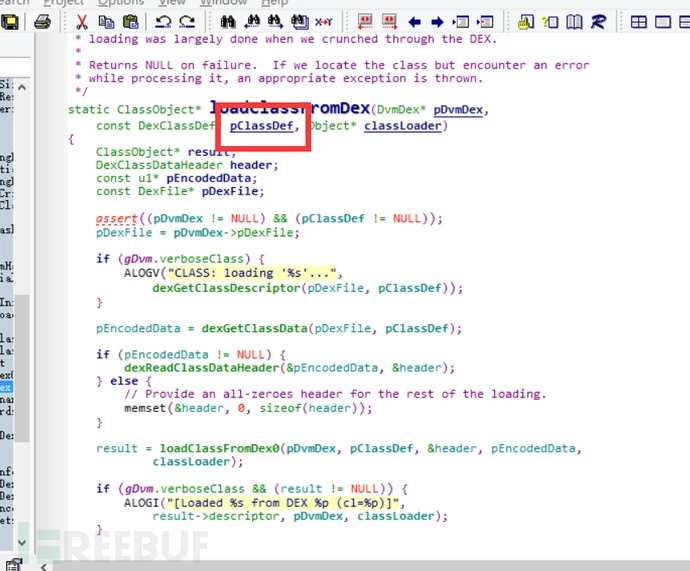The image size is (690, 571).
Task: Click result->descriptor argument
Action: click(x=216, y=516)
